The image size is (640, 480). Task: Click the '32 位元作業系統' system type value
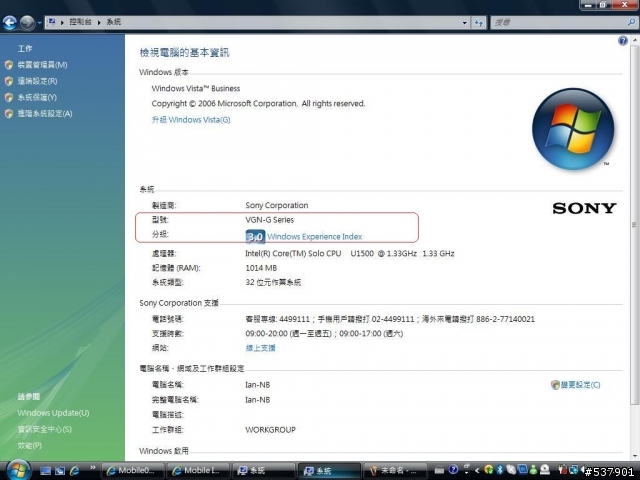[x=273, y=282]
